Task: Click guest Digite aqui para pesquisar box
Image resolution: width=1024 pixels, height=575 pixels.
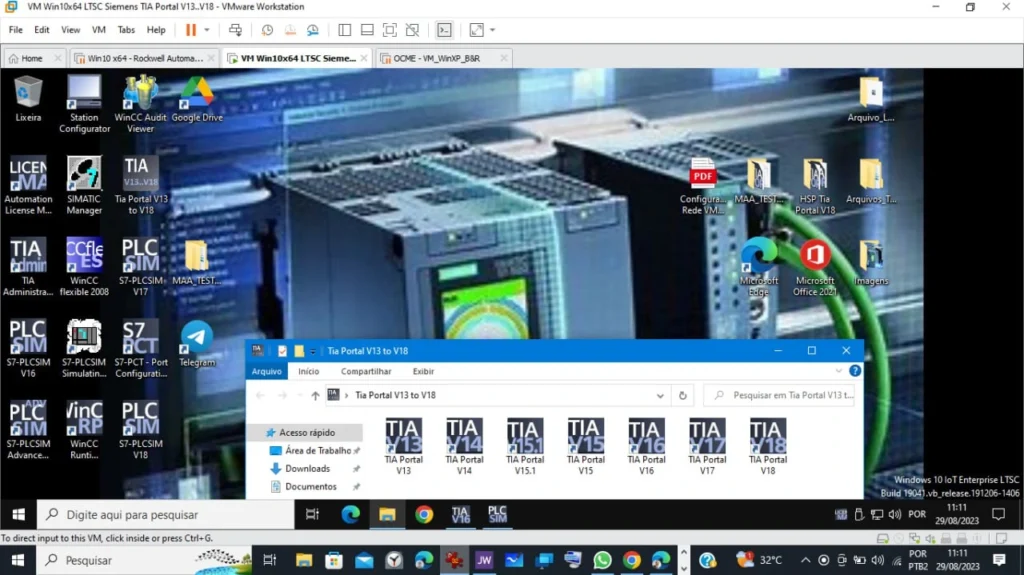Action: [x=166, y=515]
